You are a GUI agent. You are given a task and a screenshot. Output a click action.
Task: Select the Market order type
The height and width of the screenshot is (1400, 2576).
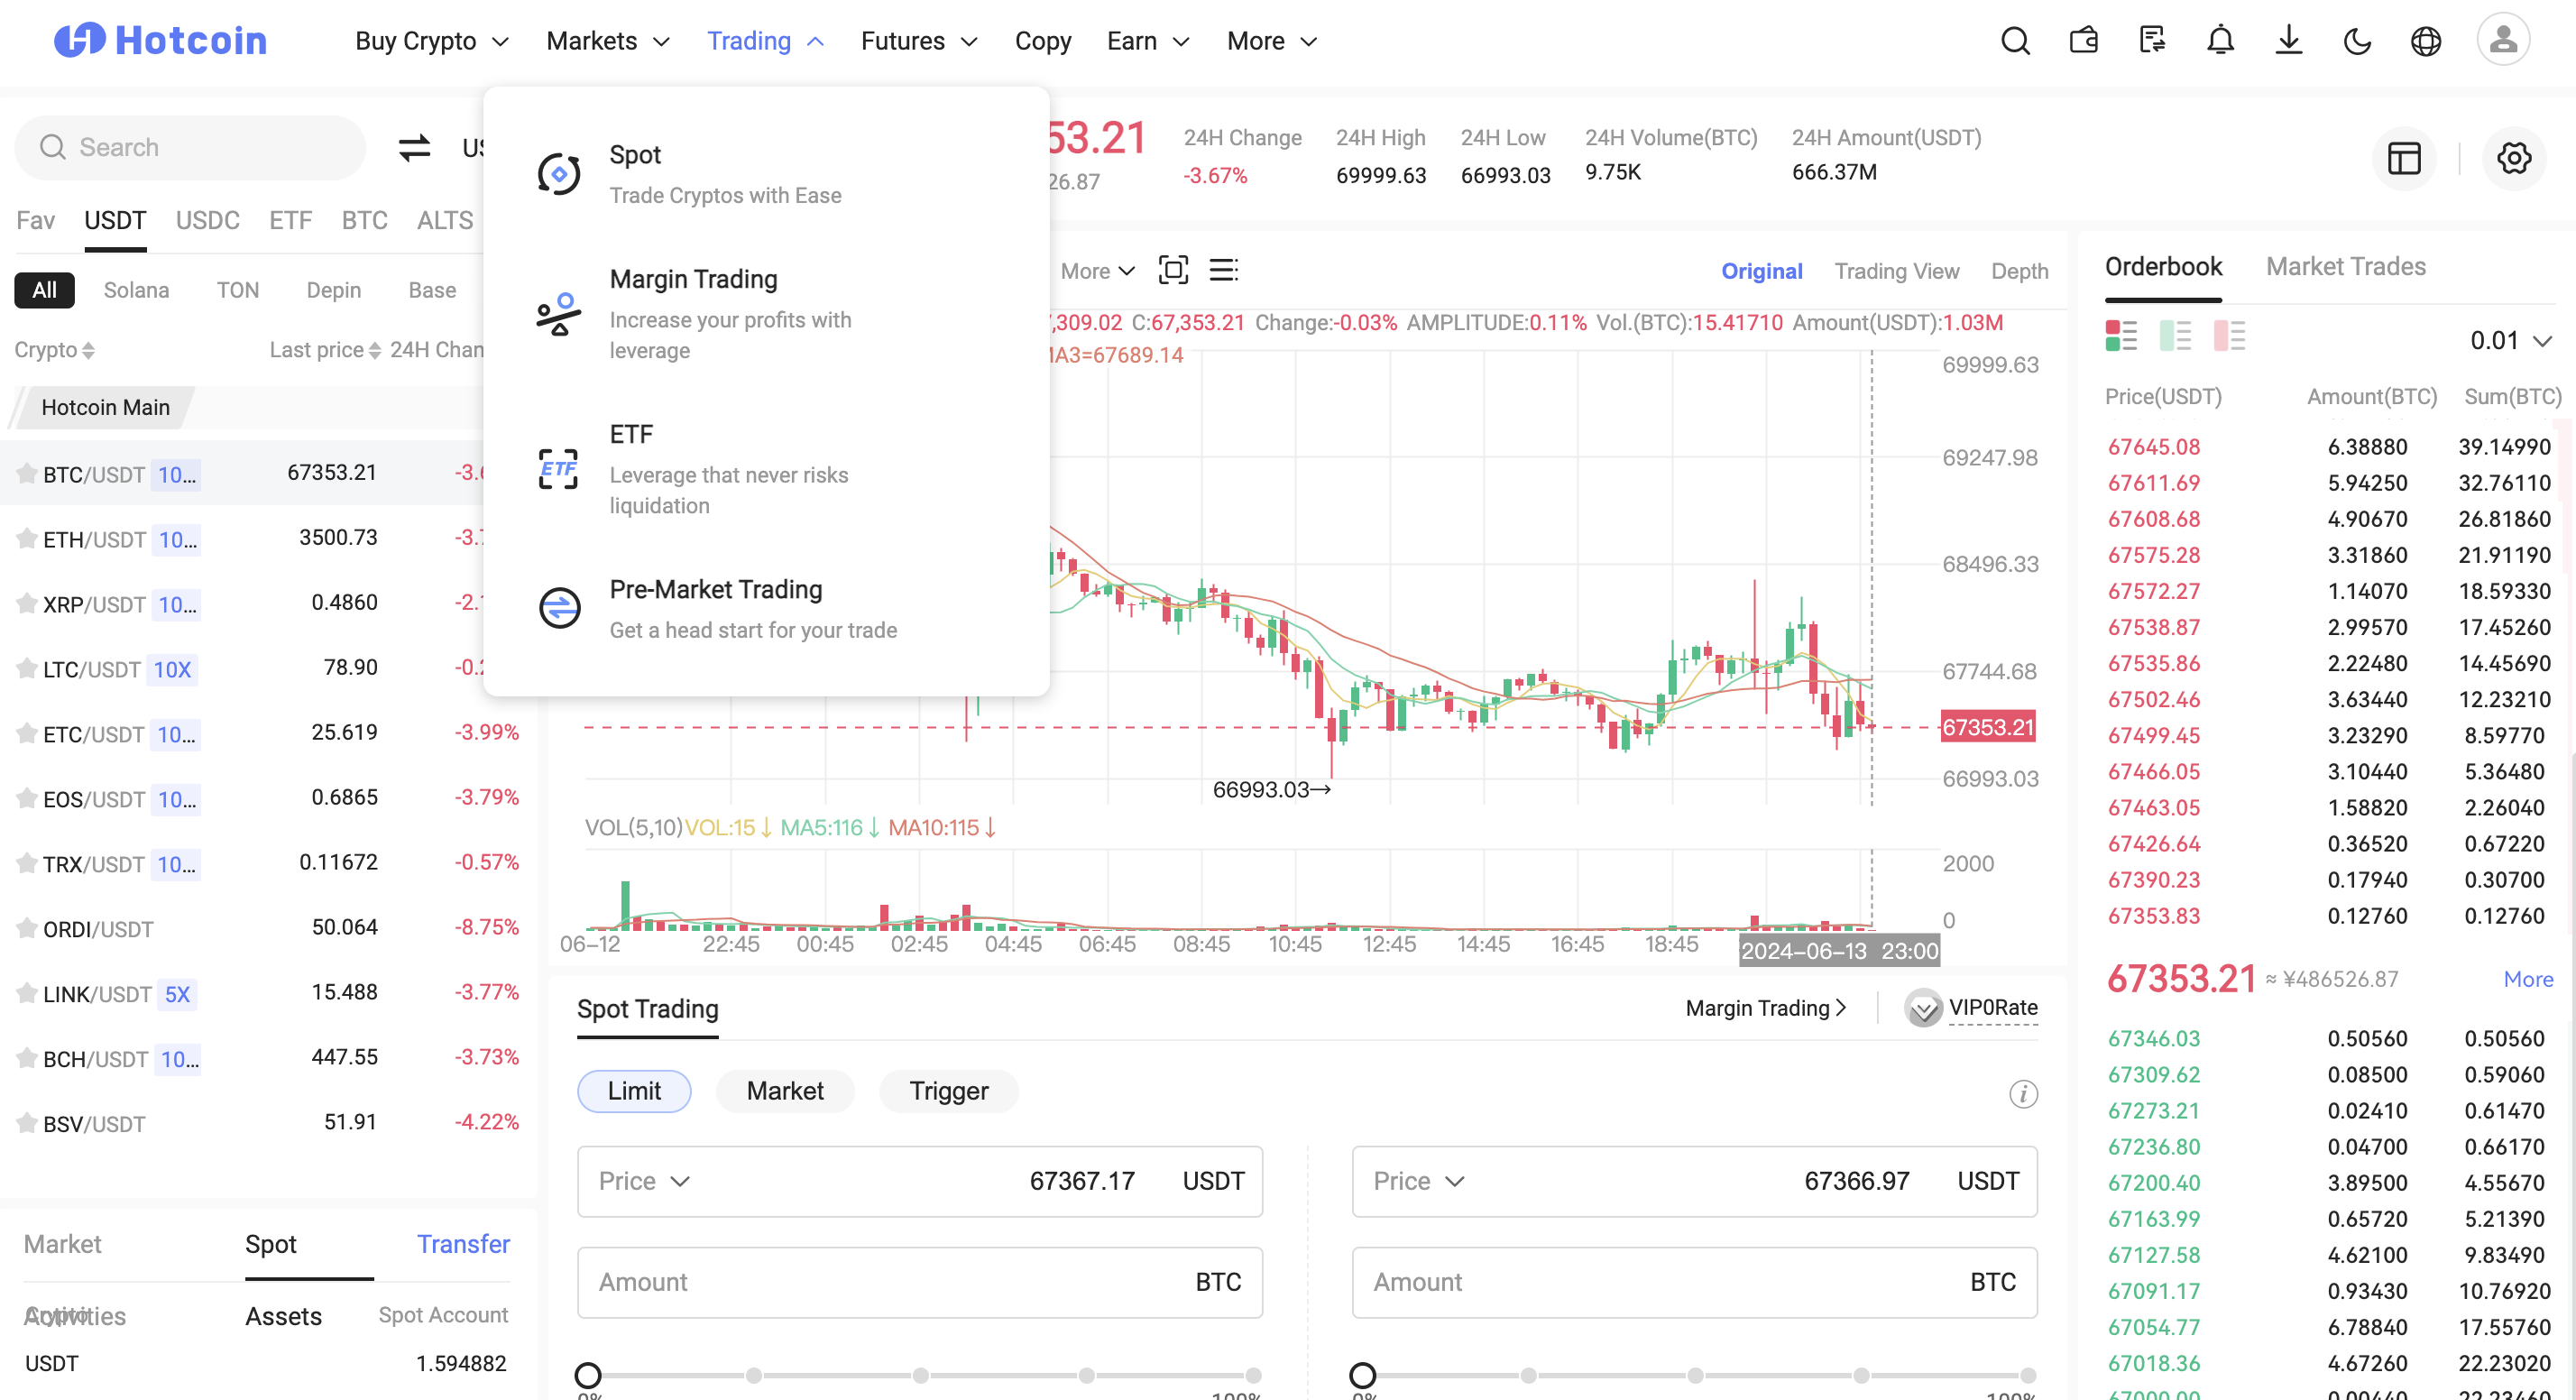point(785,1091)
